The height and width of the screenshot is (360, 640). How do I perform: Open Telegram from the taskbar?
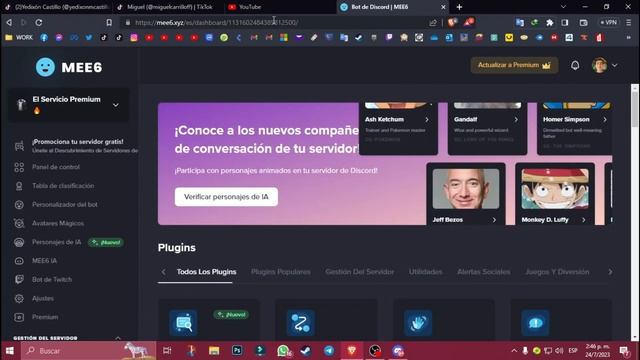click(329, 351)
